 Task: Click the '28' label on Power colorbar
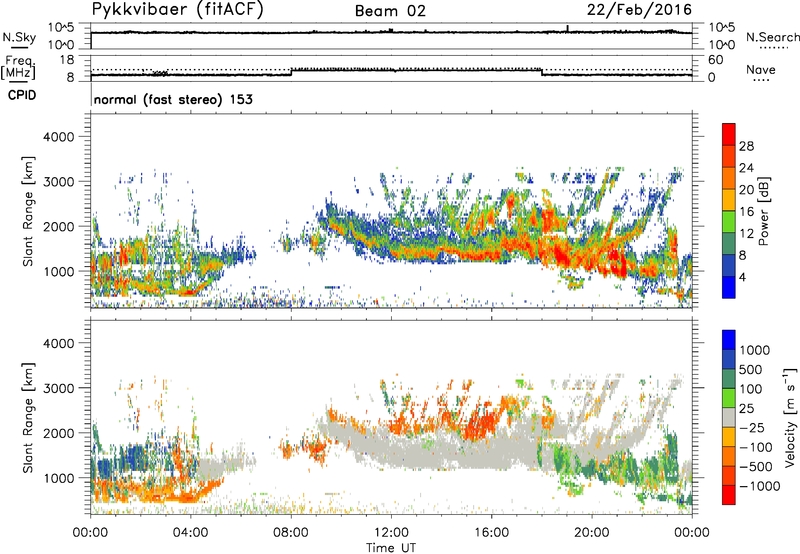pyautogui.click(x=746, y=146)
